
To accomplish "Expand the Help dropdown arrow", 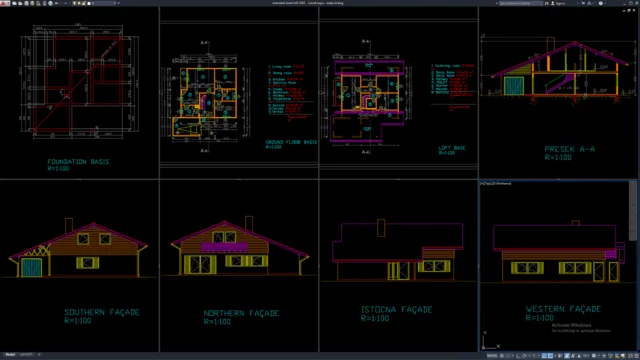I will [605, 3].
